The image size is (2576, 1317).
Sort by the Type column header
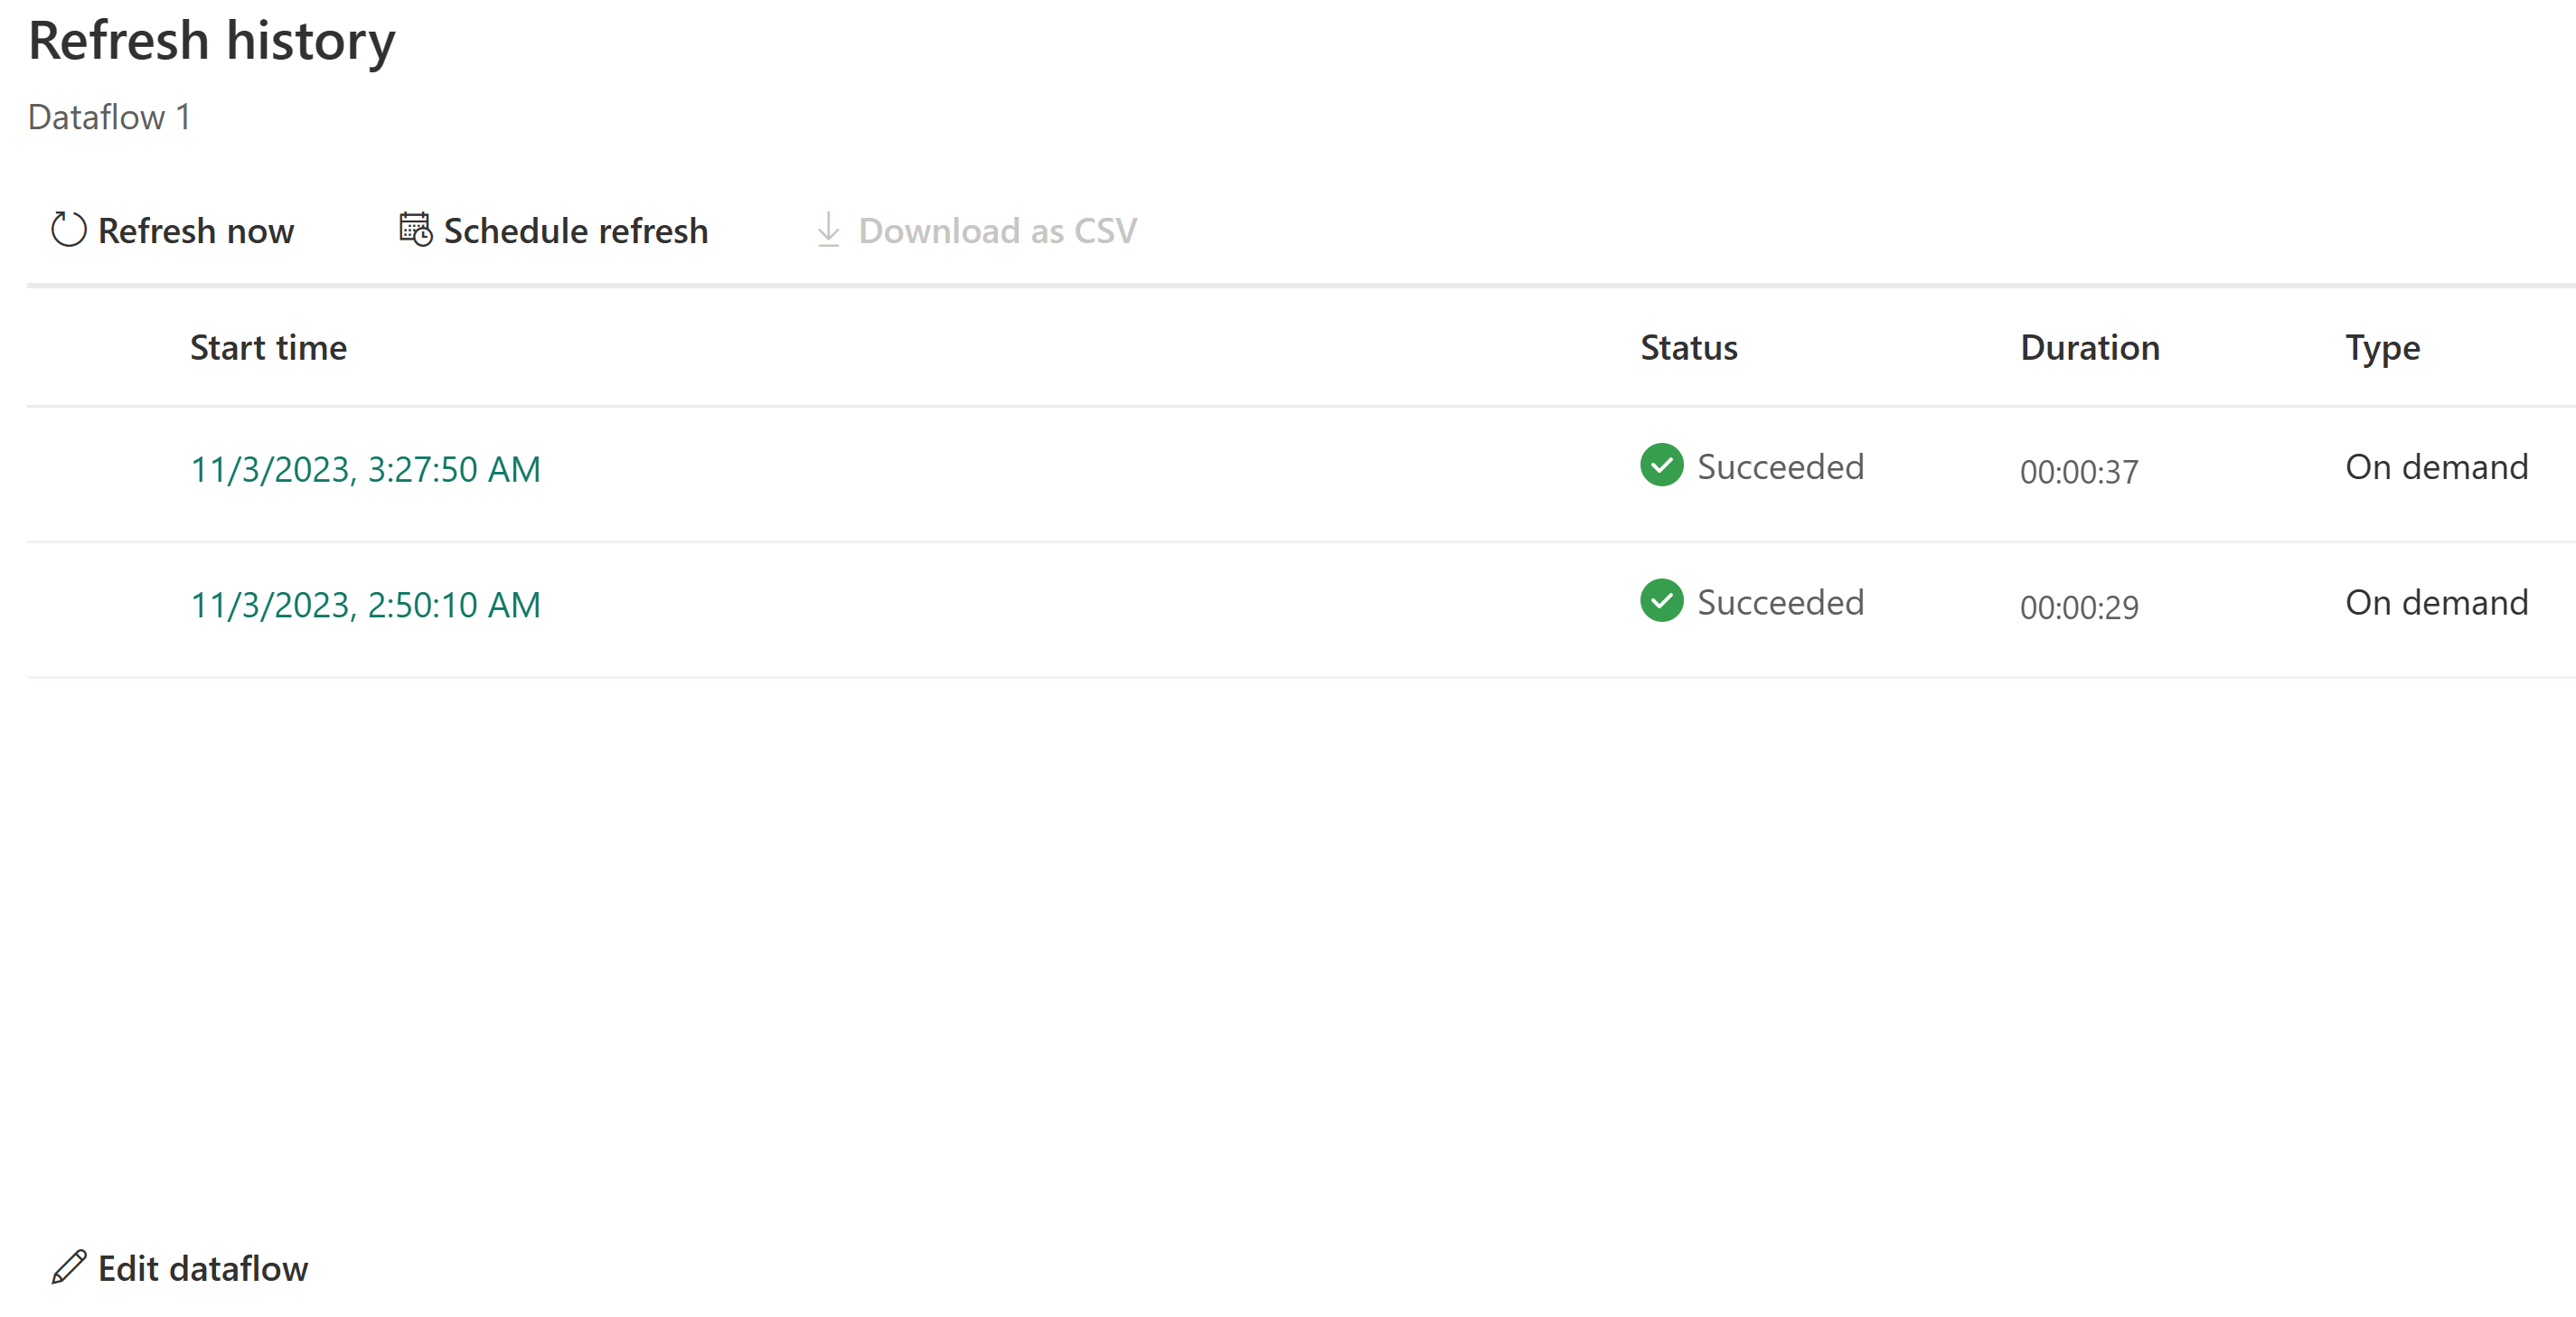coord(2383,349)
